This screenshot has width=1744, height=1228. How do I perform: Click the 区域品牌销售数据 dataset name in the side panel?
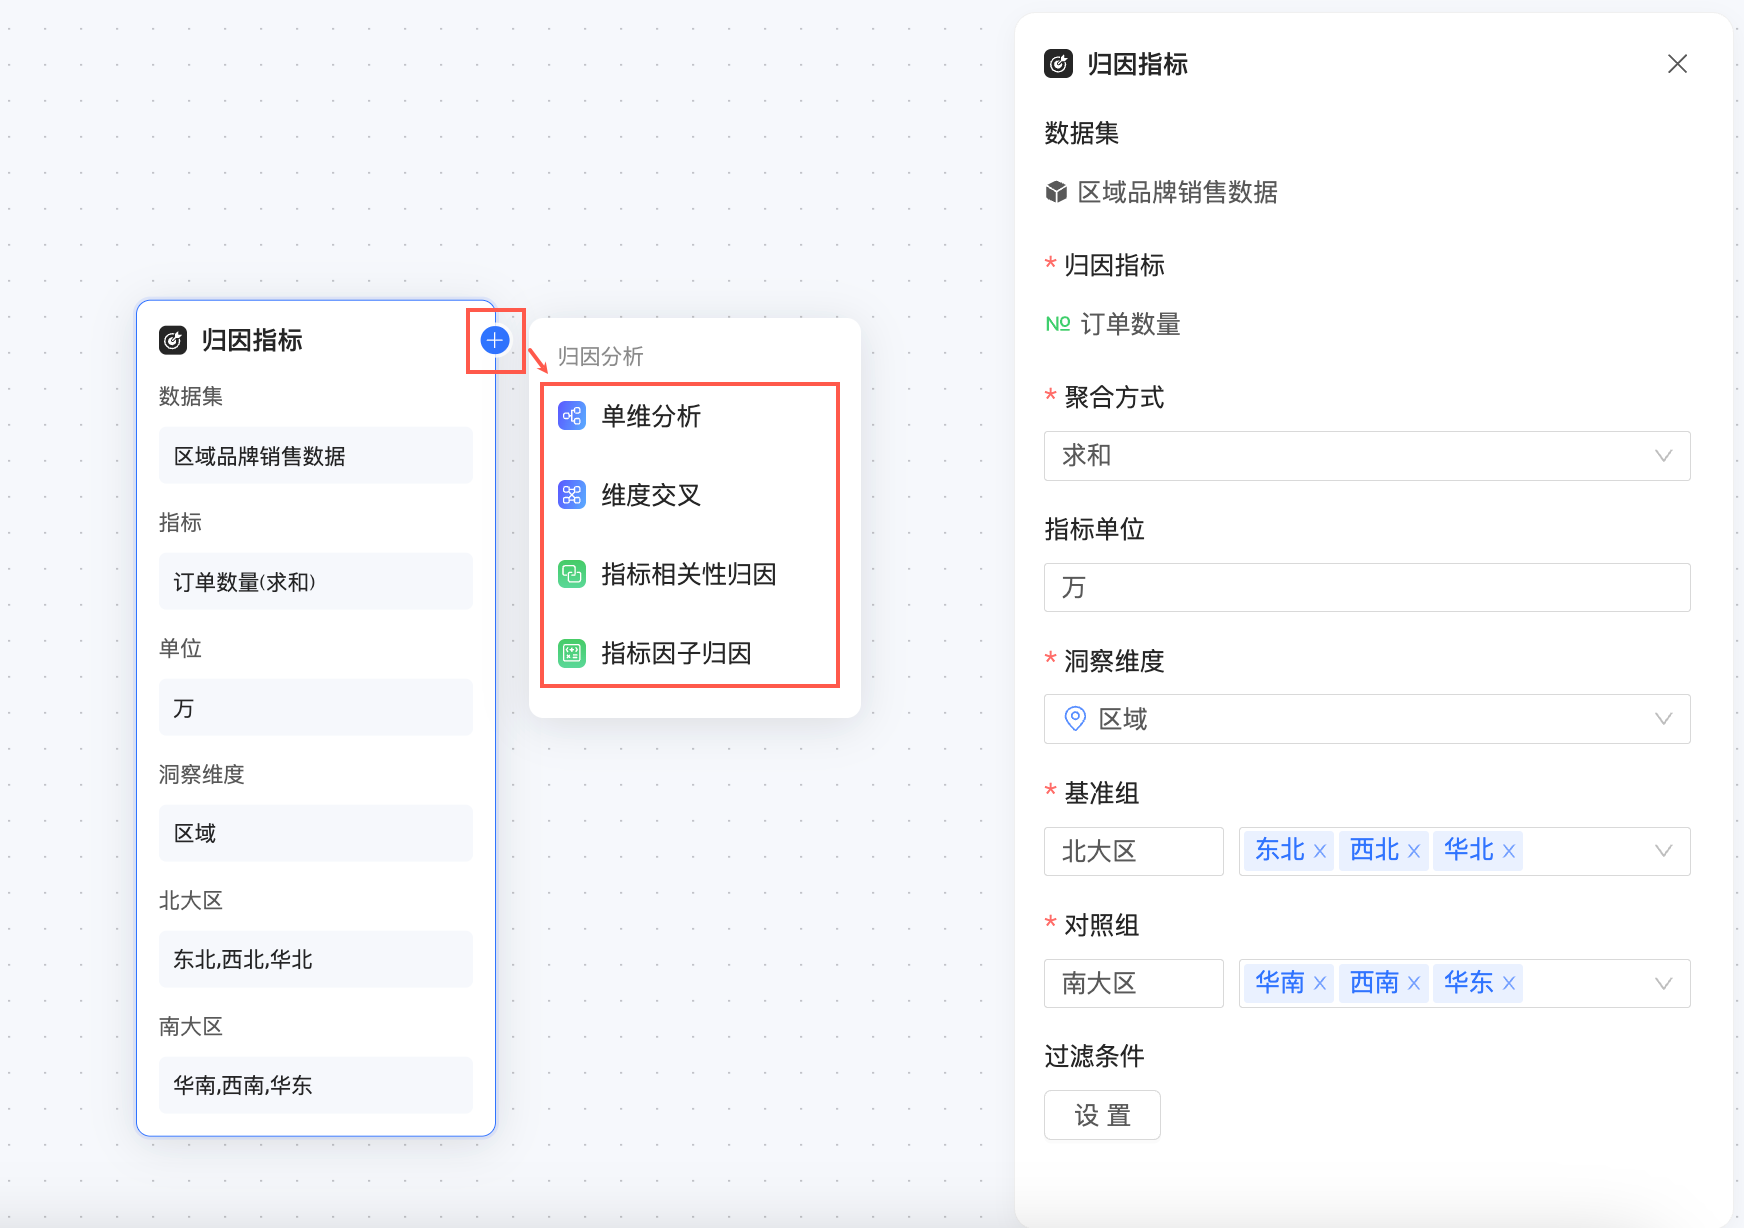tap(1178, 192)
